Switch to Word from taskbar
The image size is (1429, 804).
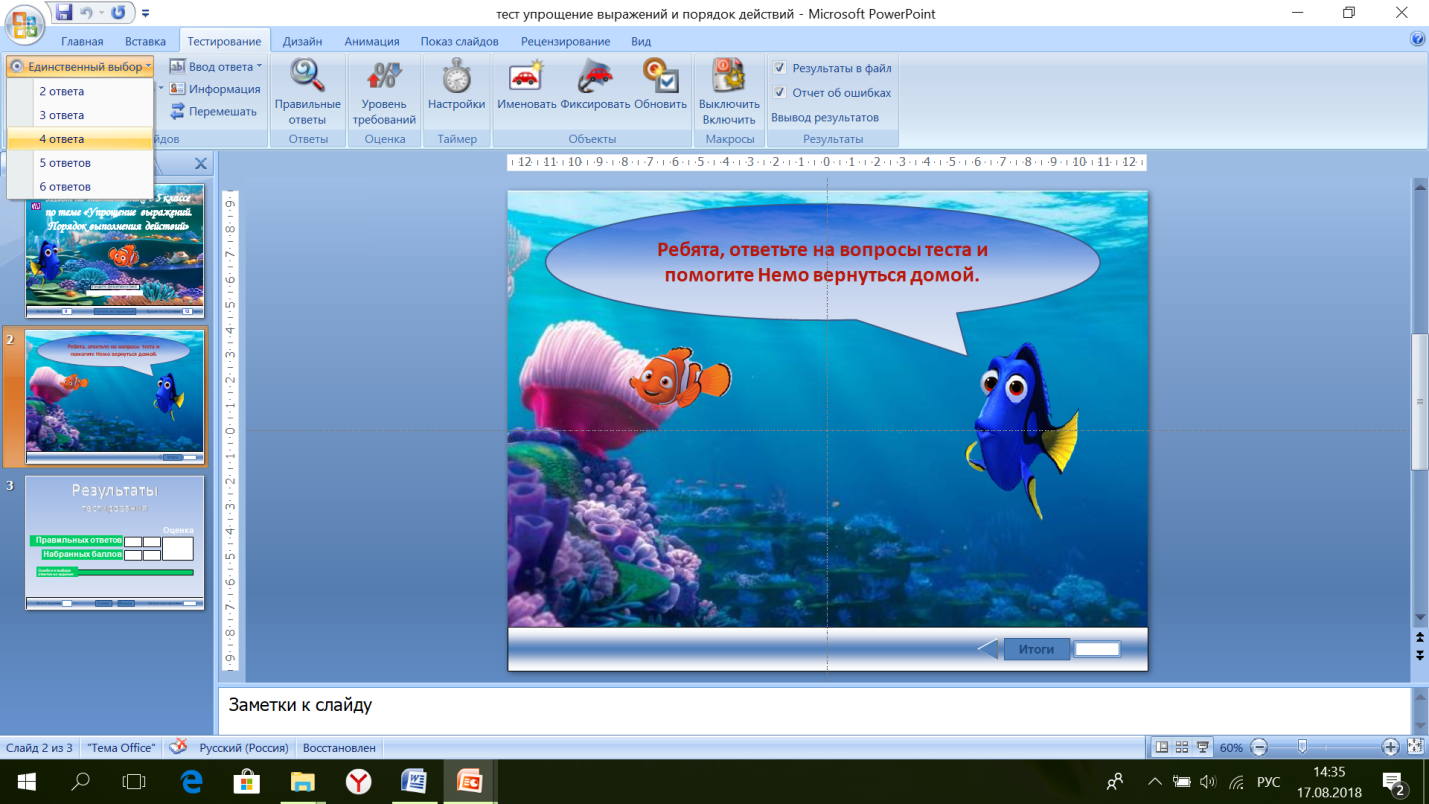tap(413, 781)
